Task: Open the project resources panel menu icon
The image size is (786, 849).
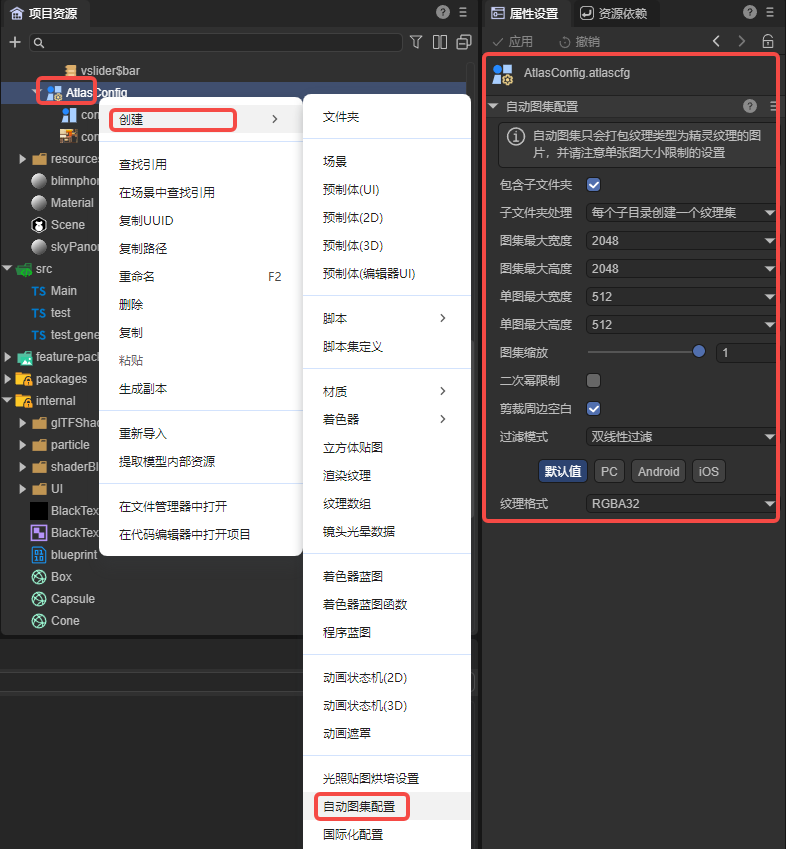Action: pos(462,13)
